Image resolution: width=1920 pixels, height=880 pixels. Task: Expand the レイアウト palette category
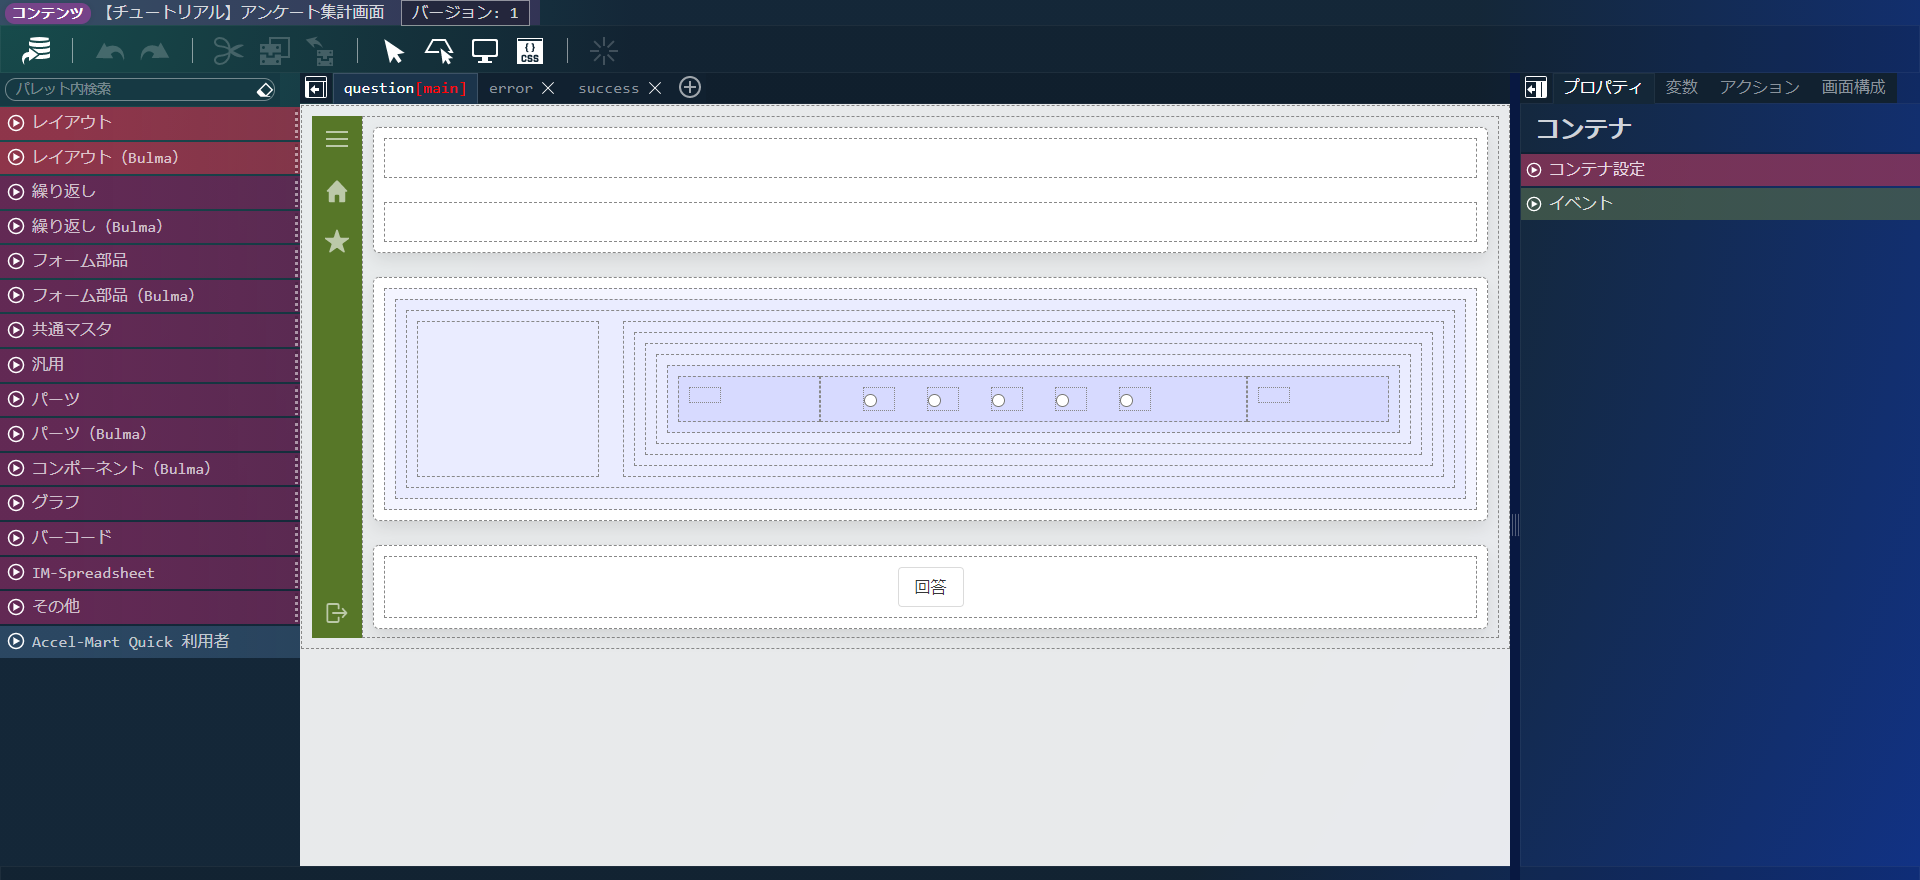[149, 123]
